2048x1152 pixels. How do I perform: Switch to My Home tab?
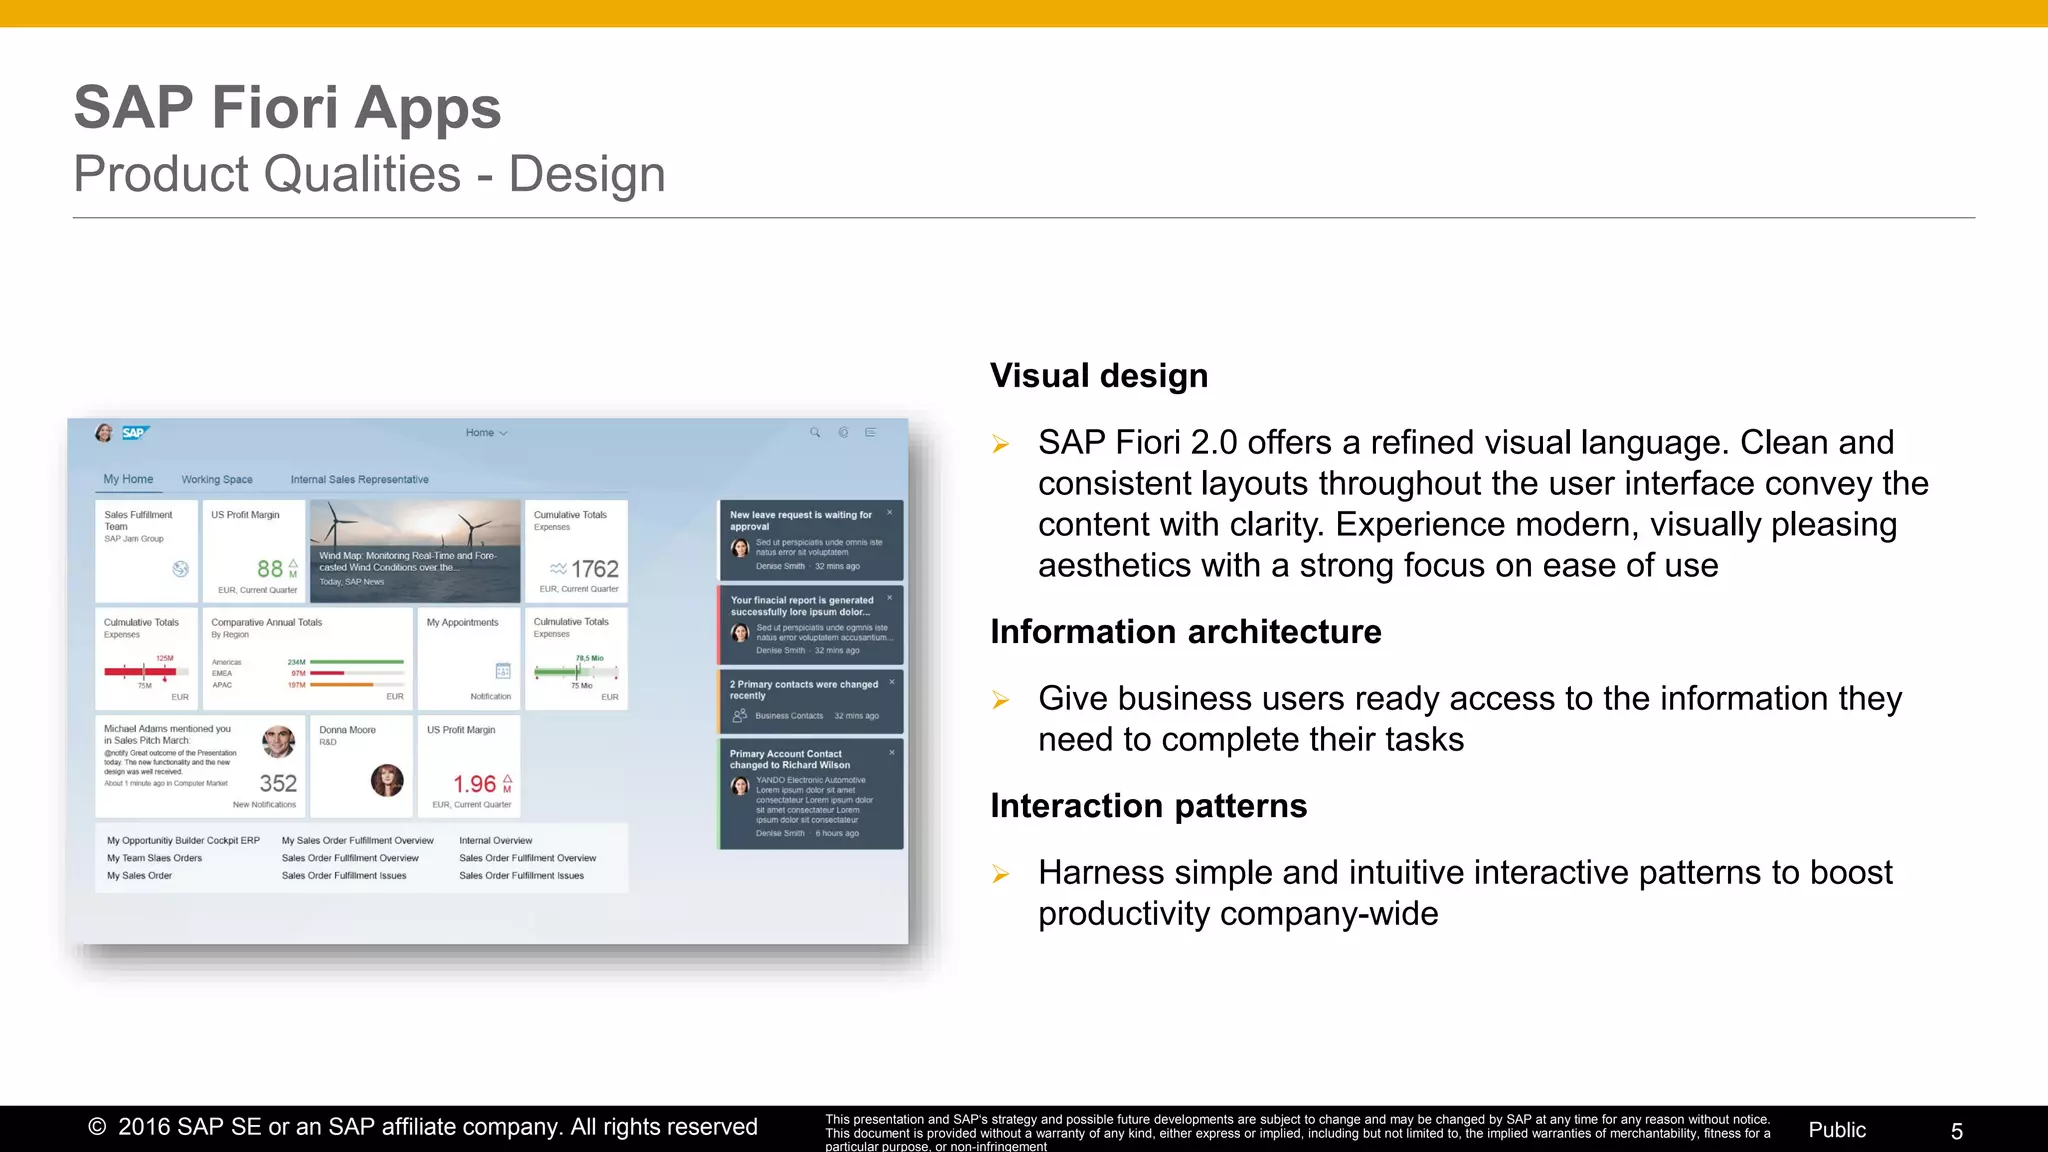click(128, 480)
